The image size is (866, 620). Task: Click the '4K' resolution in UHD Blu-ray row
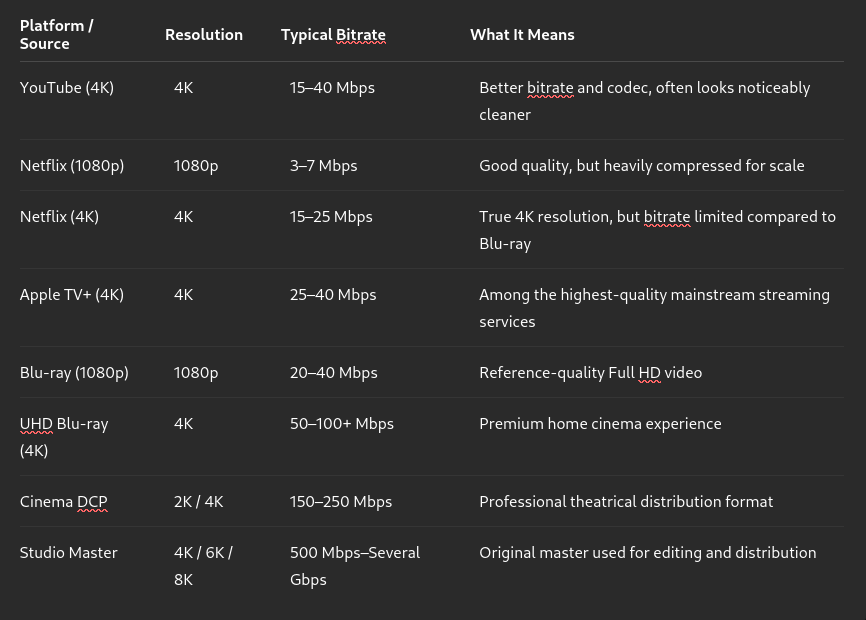[183, 424]
